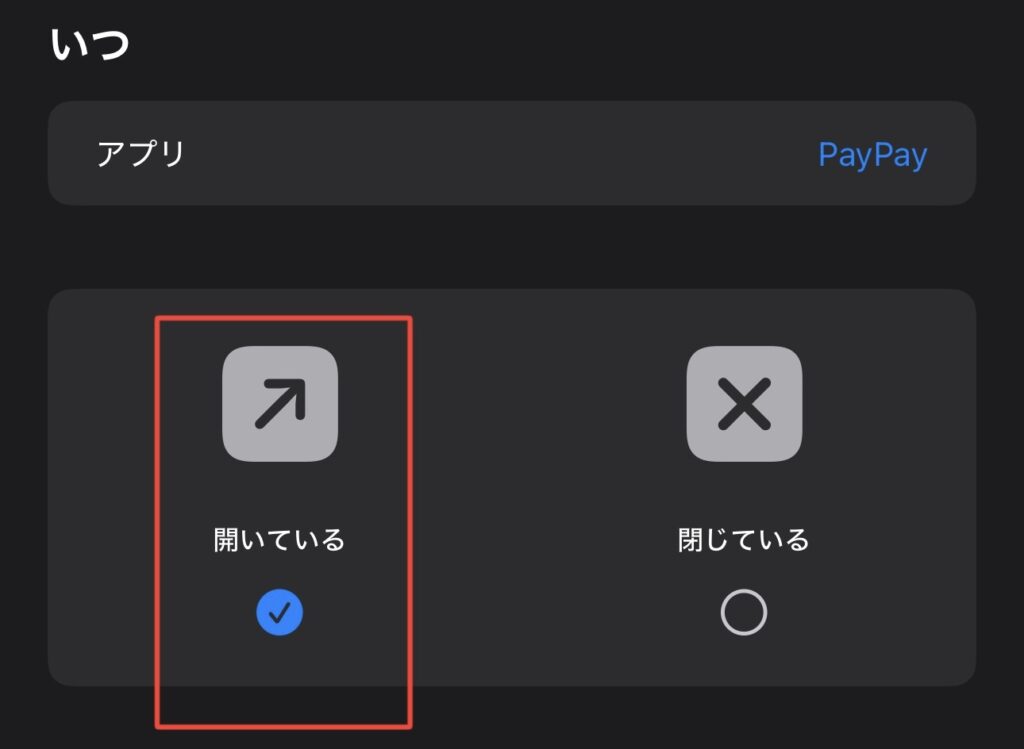Tap empty area of the アプリ card
Viewport: 1024px width, 749px height.
pos(496,154)
